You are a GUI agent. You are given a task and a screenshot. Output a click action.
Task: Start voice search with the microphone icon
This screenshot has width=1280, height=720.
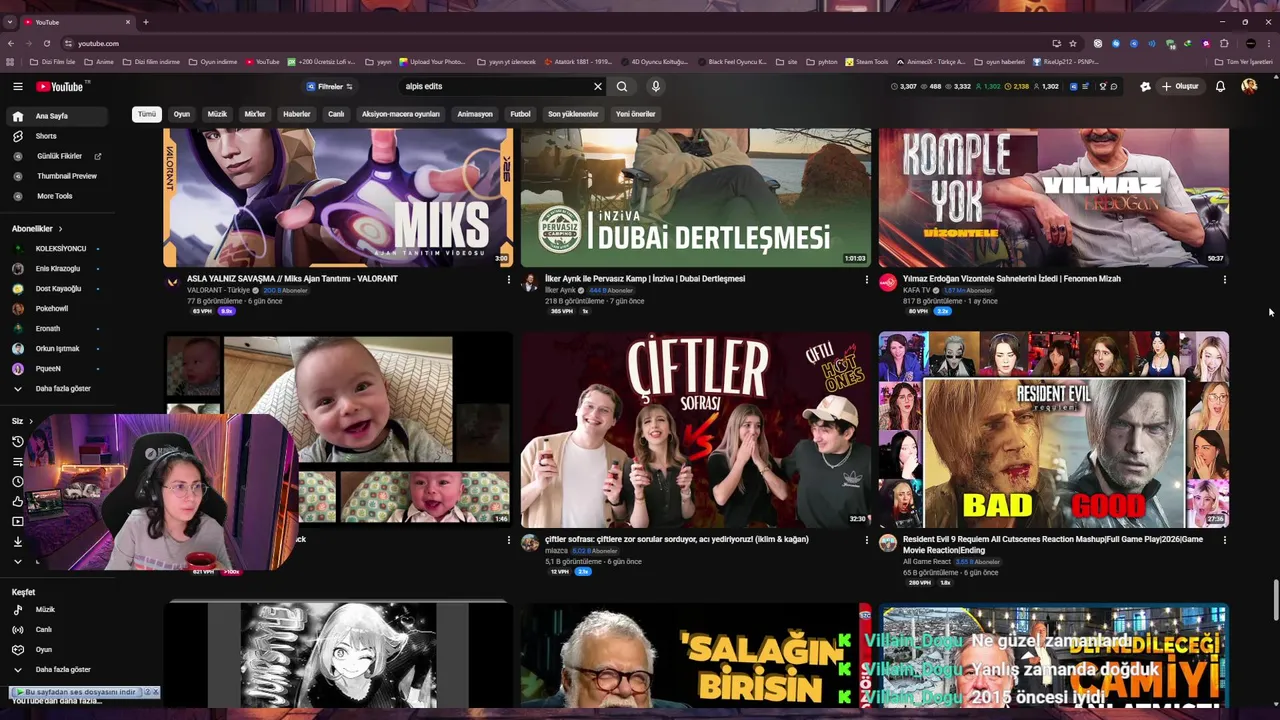tap(655, 86)
